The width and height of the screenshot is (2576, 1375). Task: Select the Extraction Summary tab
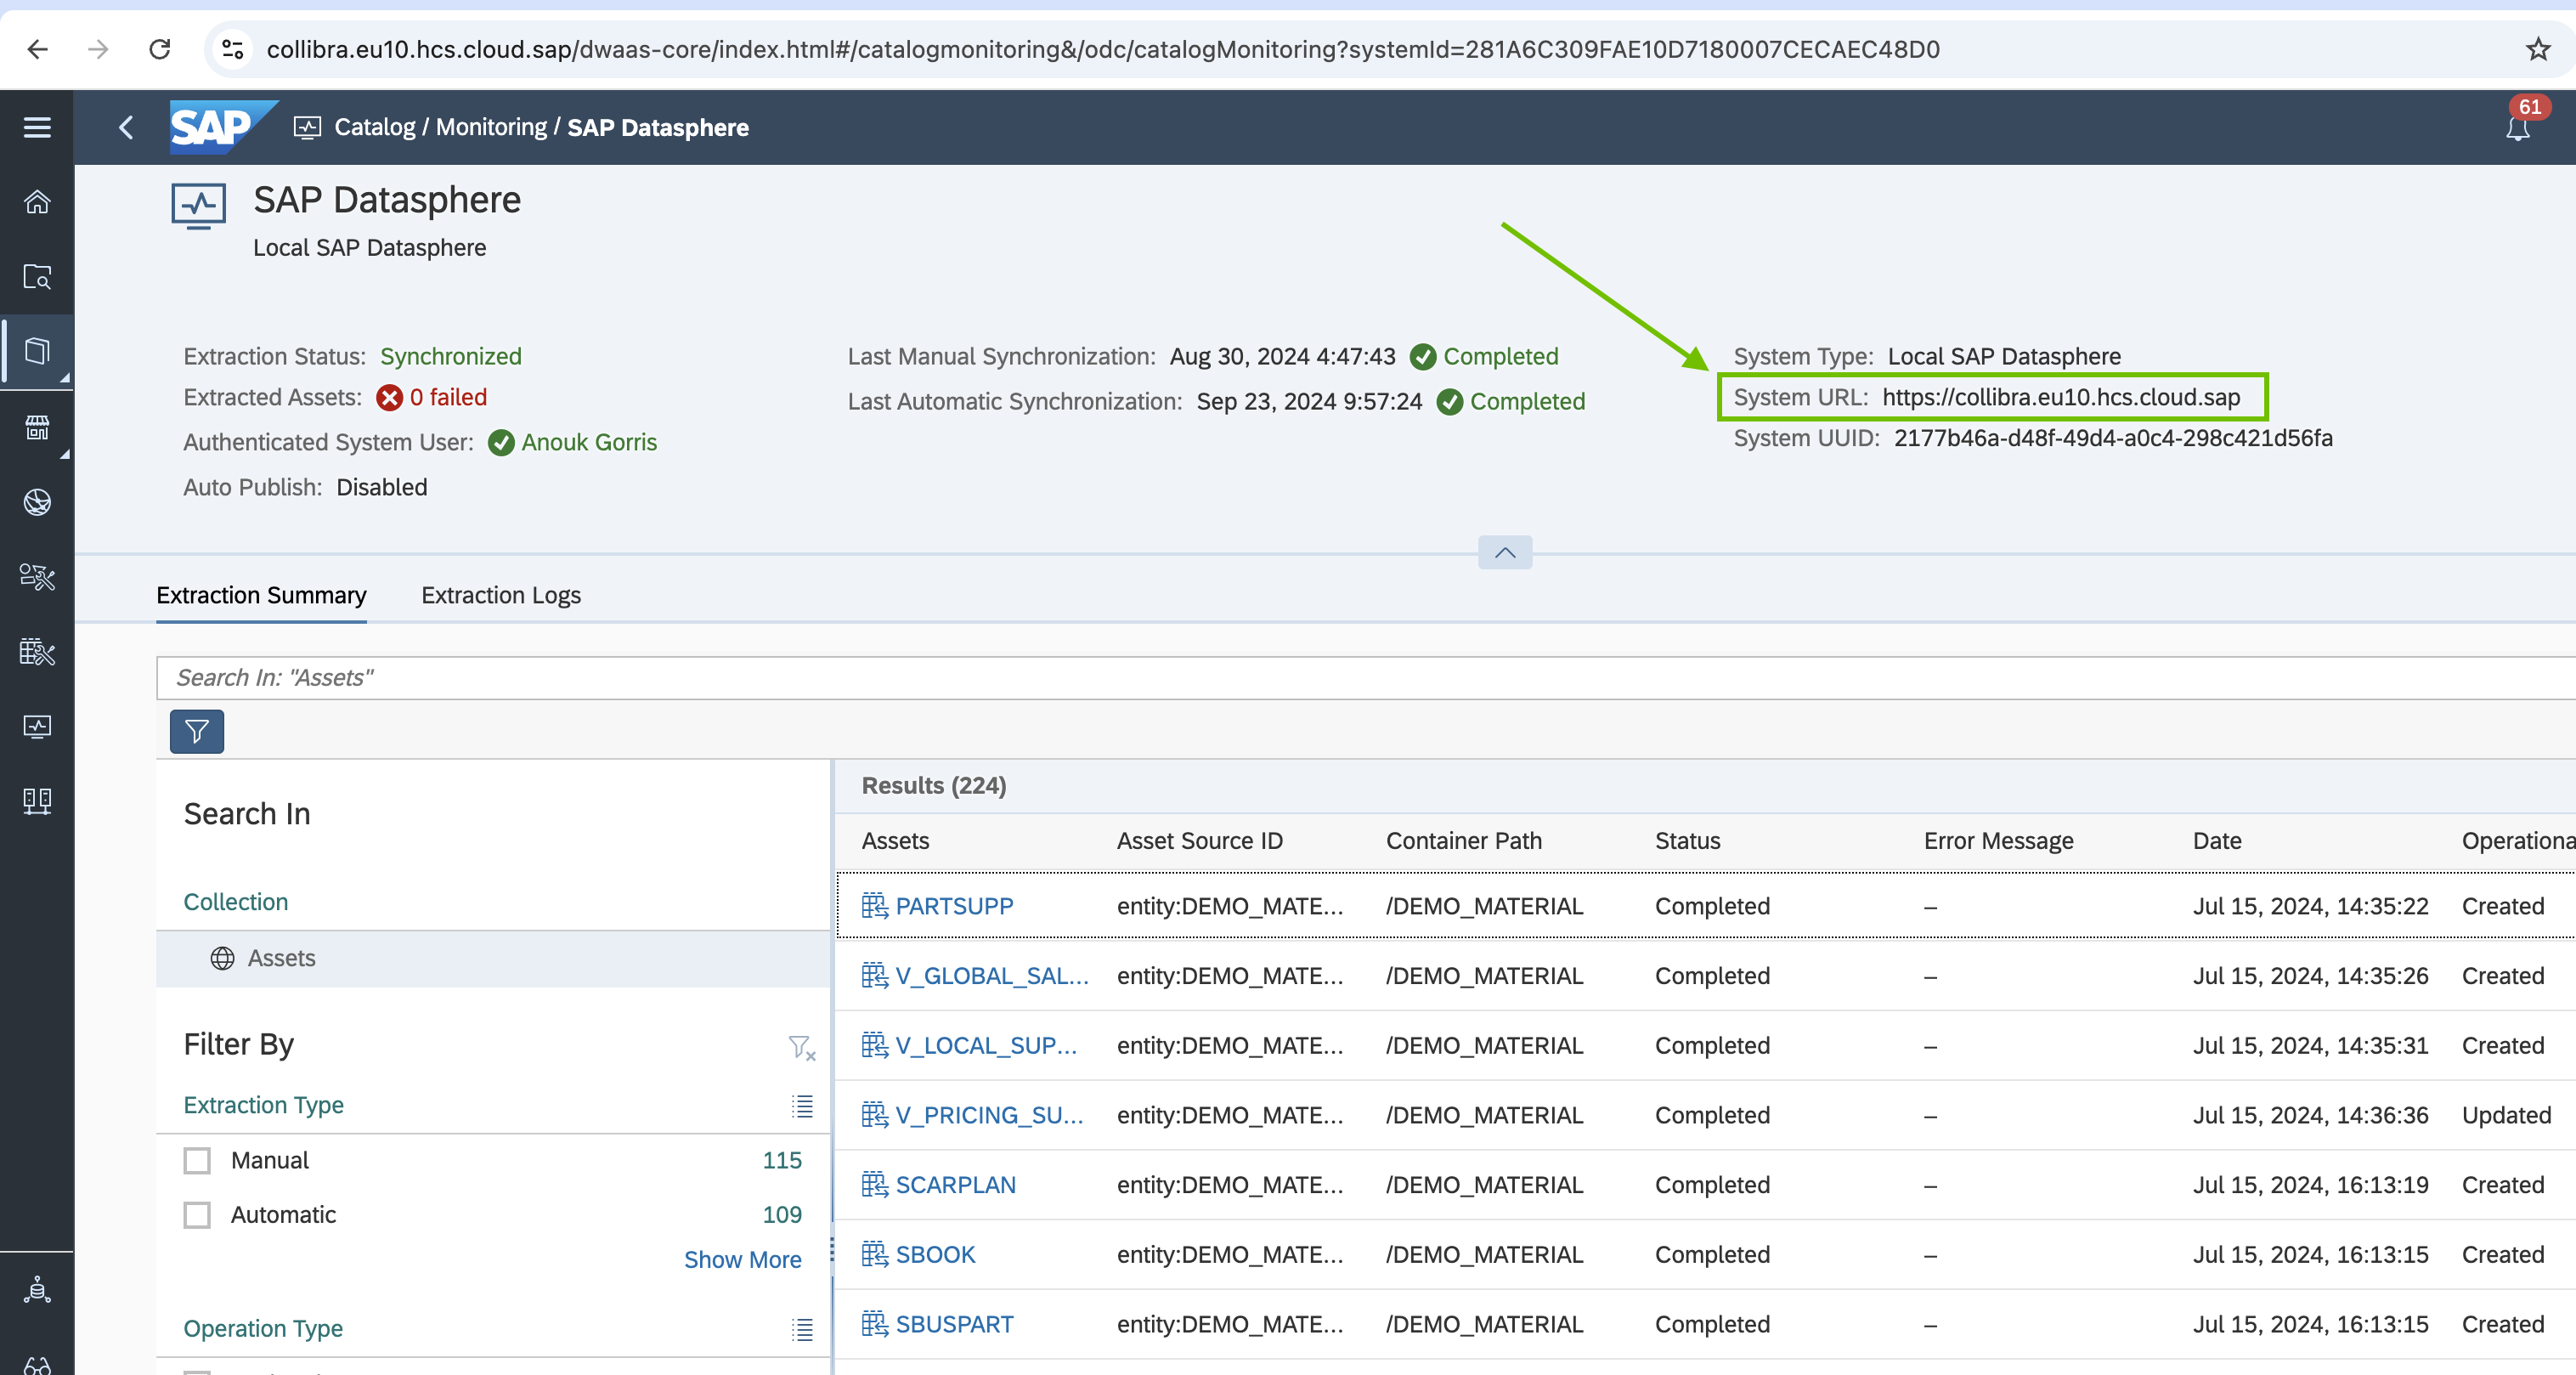point(261,595)
